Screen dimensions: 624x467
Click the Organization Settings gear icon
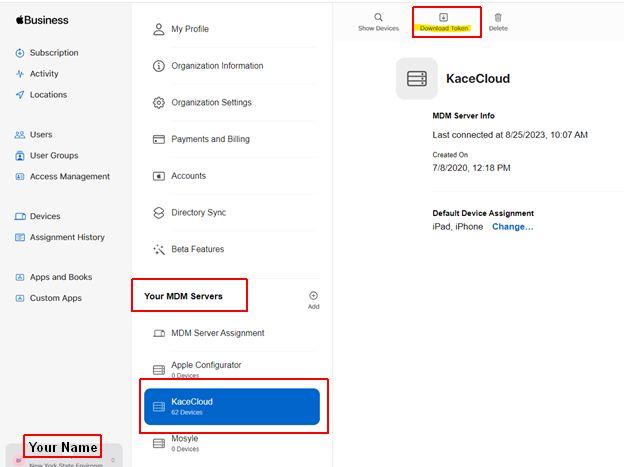[x=158, y=103]
